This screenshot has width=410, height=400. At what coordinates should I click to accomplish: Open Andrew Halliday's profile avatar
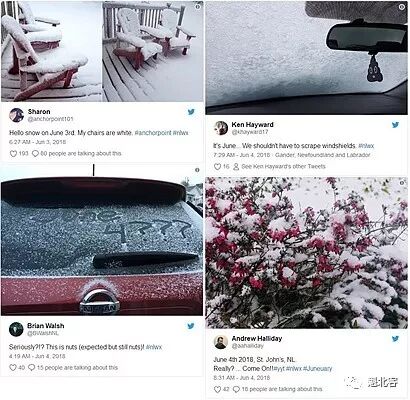coord(221,342)
